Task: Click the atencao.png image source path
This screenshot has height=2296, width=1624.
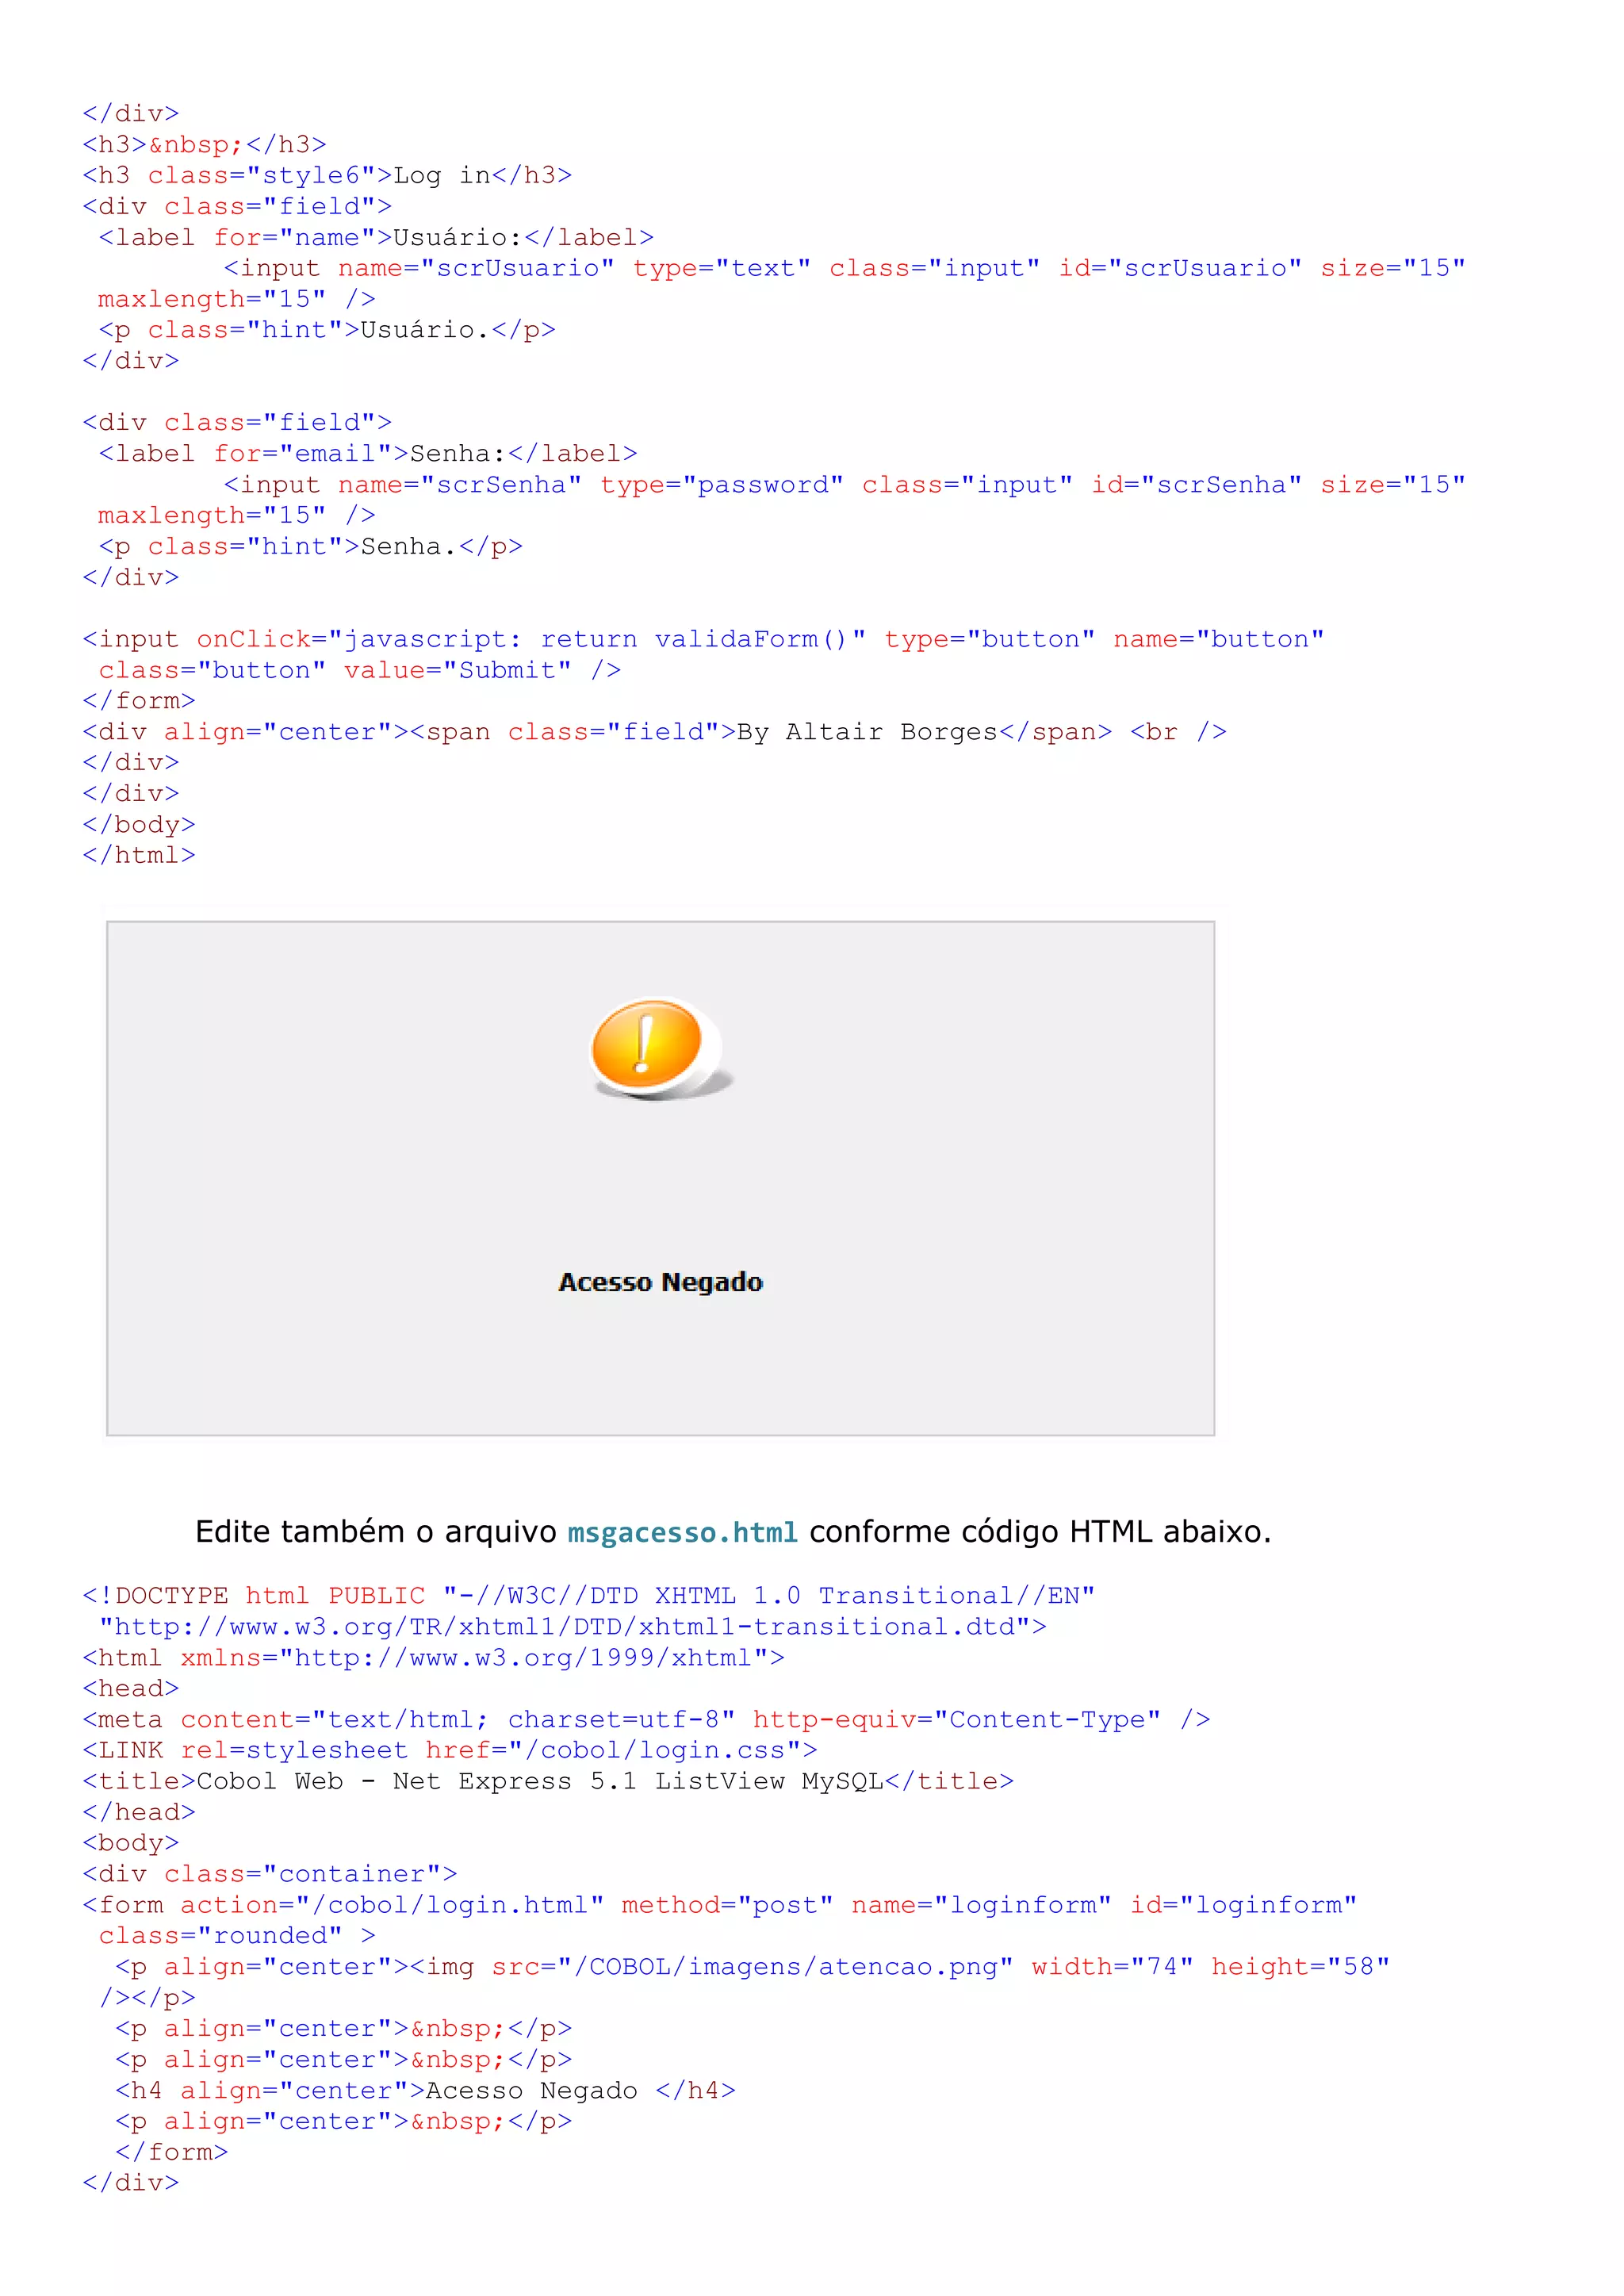Action: coord(785,1966)
